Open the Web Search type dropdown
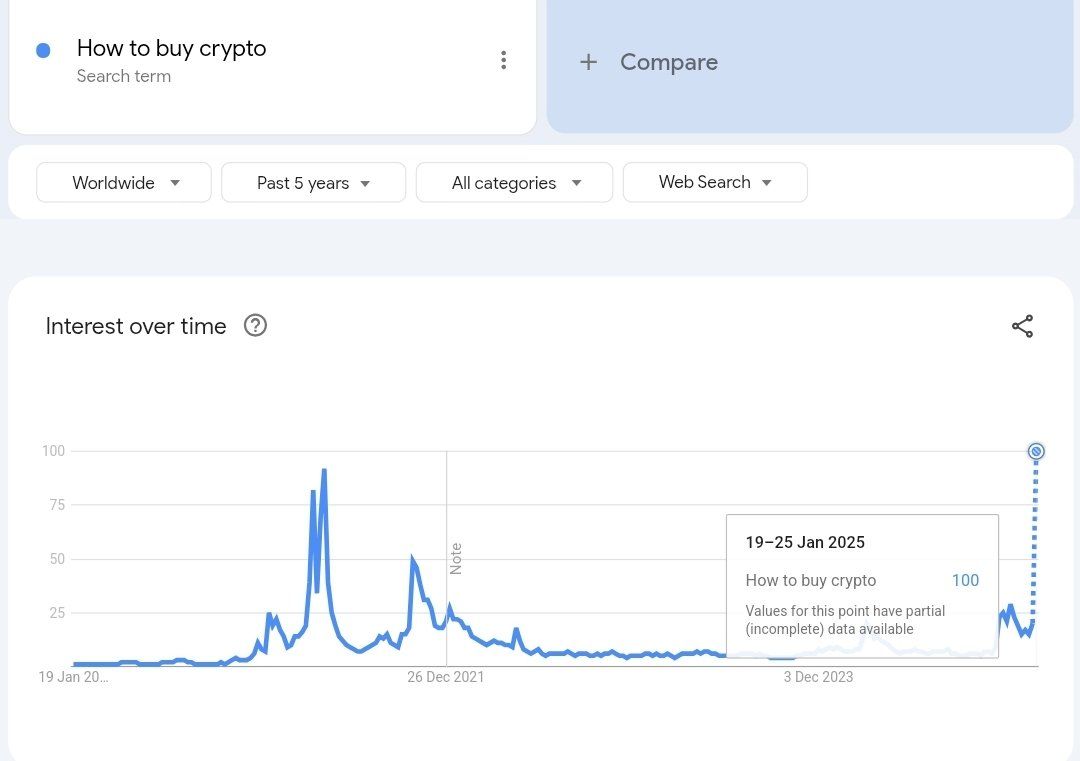Image resolution: width=1080 pixels, height=761 pixels. click(714, 182)
